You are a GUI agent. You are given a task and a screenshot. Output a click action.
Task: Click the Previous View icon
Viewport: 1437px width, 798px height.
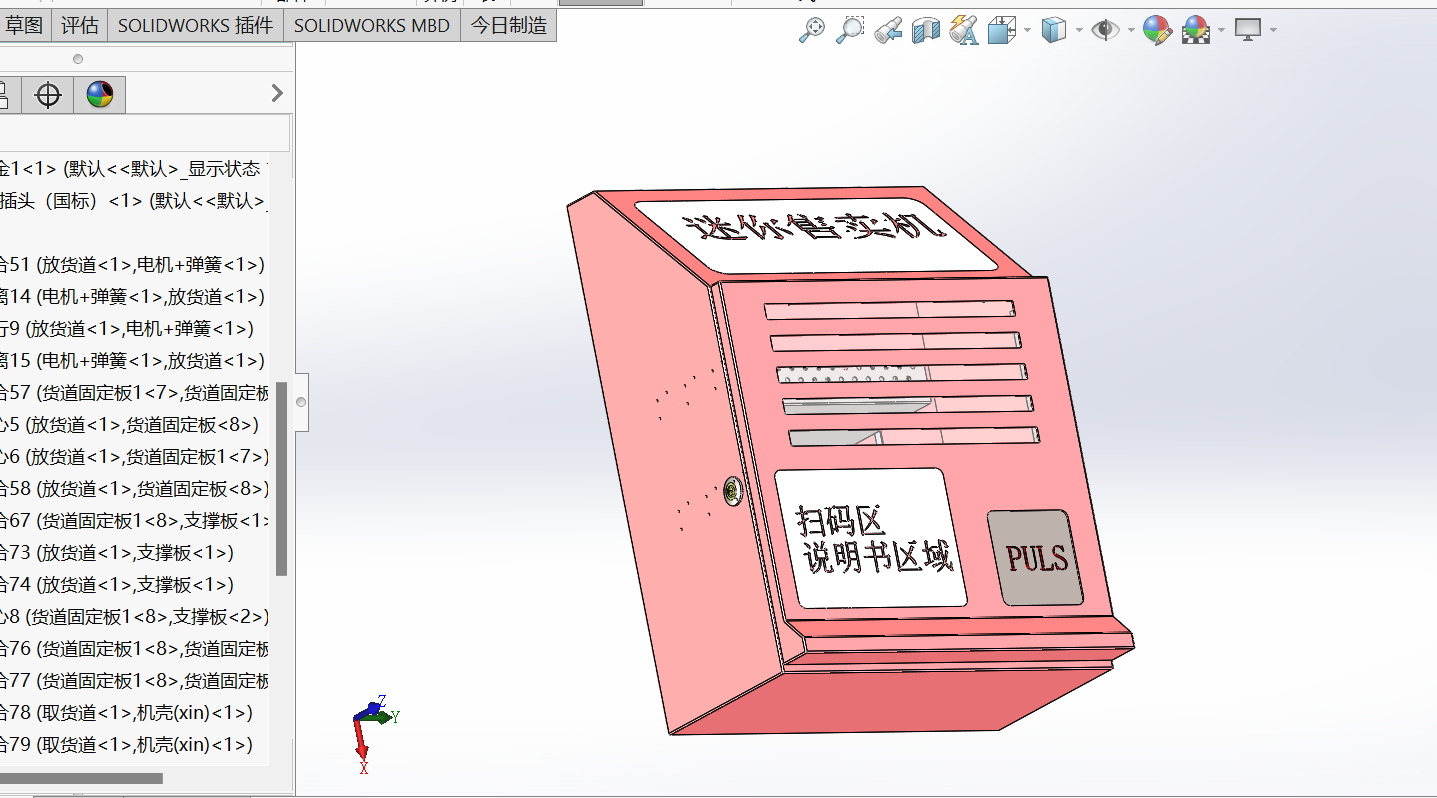(x=887, y=30)
